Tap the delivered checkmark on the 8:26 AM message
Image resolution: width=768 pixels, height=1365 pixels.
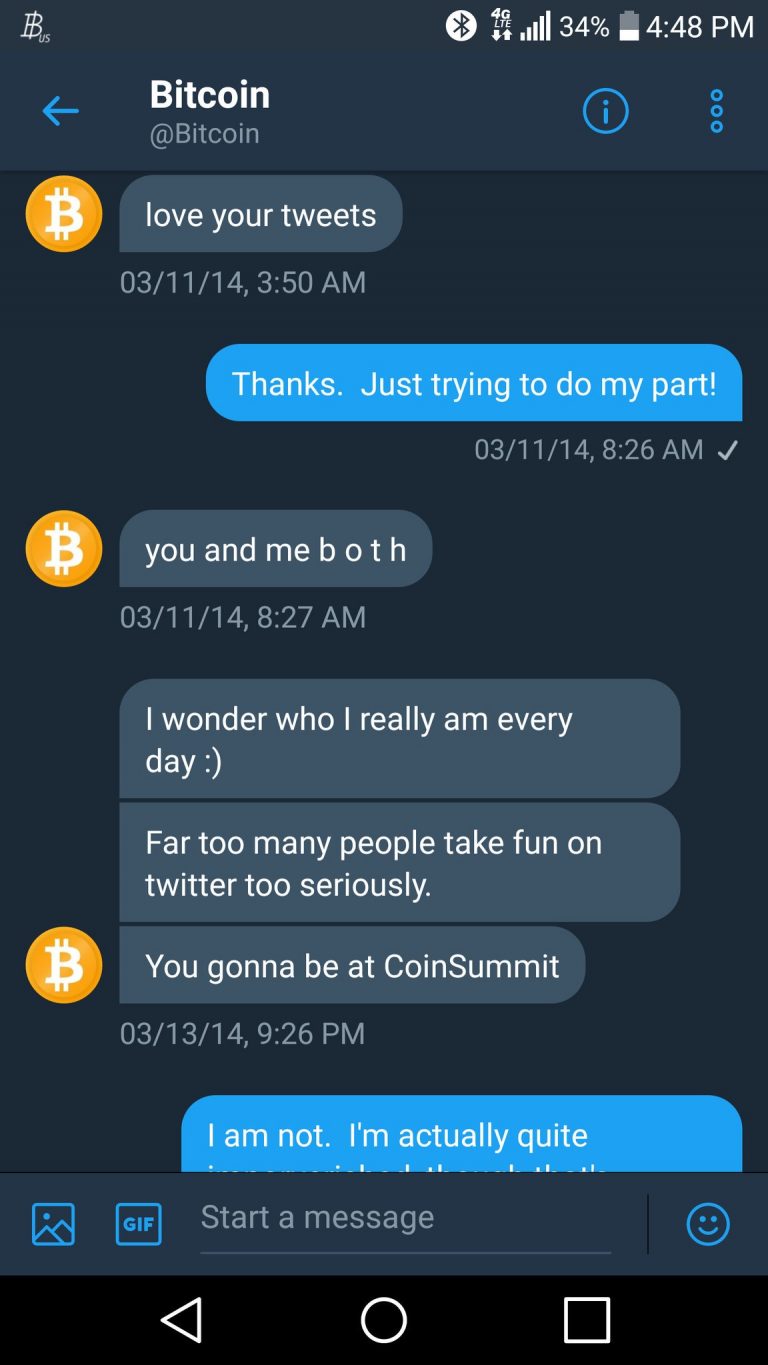(728, 449)
